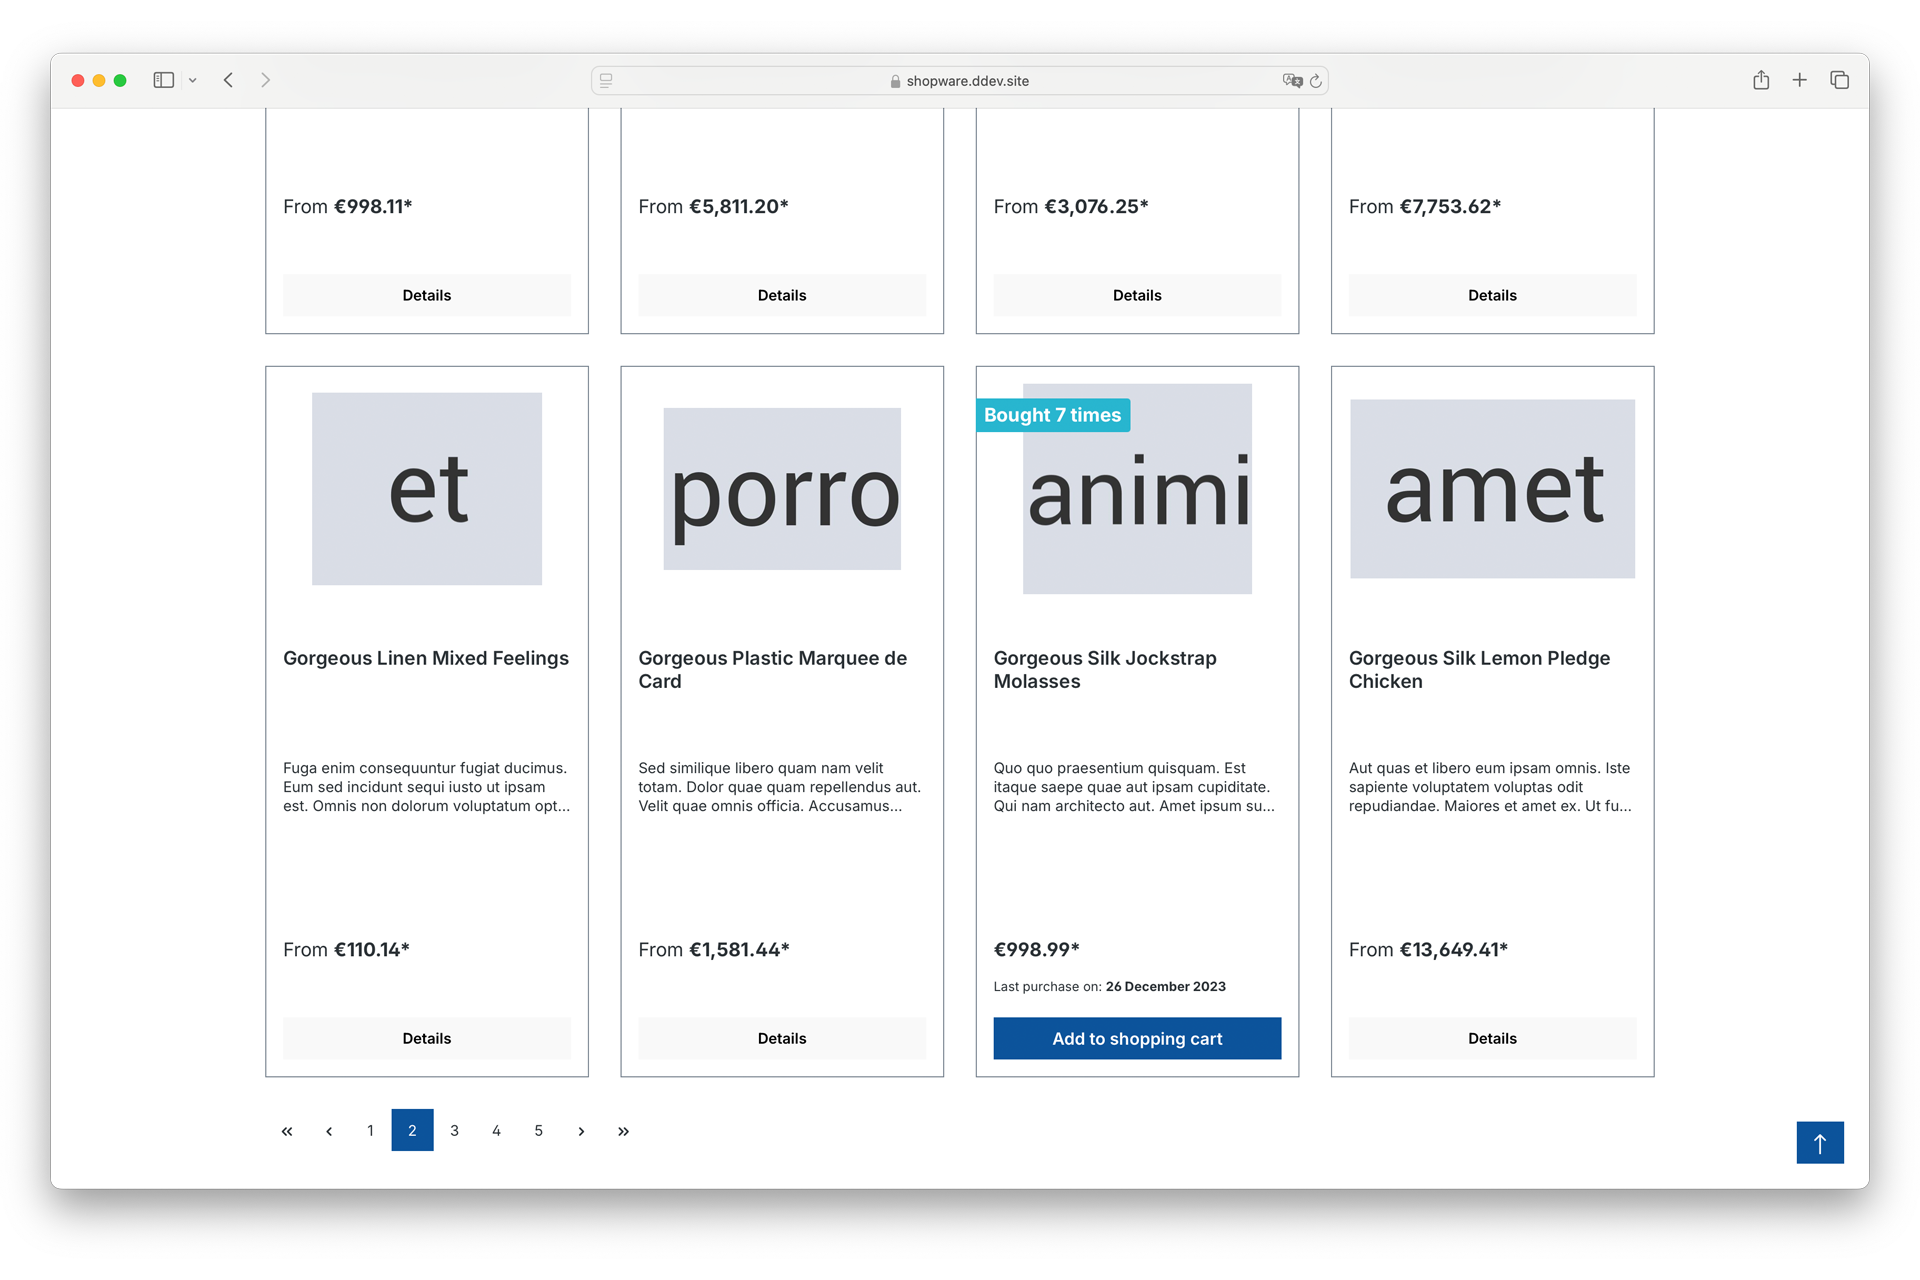Go forward with the browser forward arrow
Viewport: 1920px width, 1280px height.
click(x=265, y=80)
